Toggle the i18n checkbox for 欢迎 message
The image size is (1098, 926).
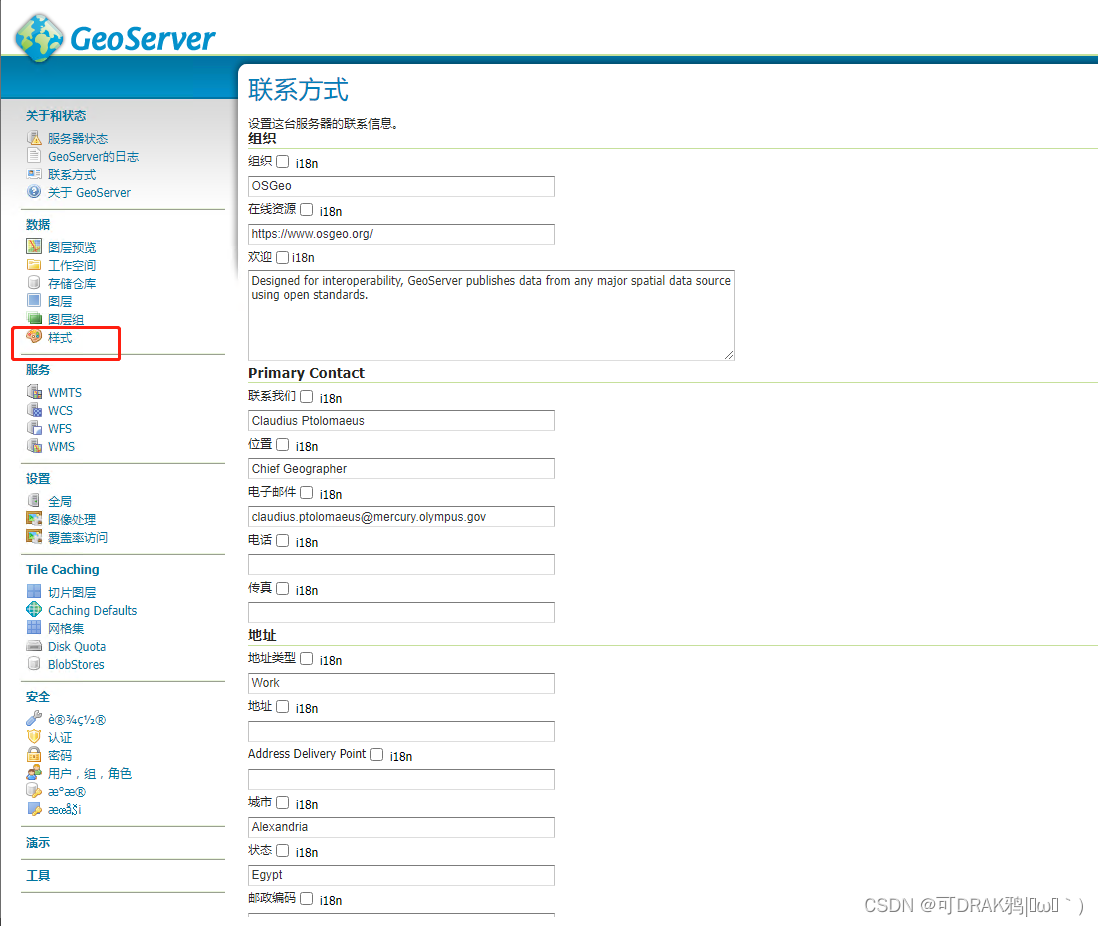pos(282,257)
